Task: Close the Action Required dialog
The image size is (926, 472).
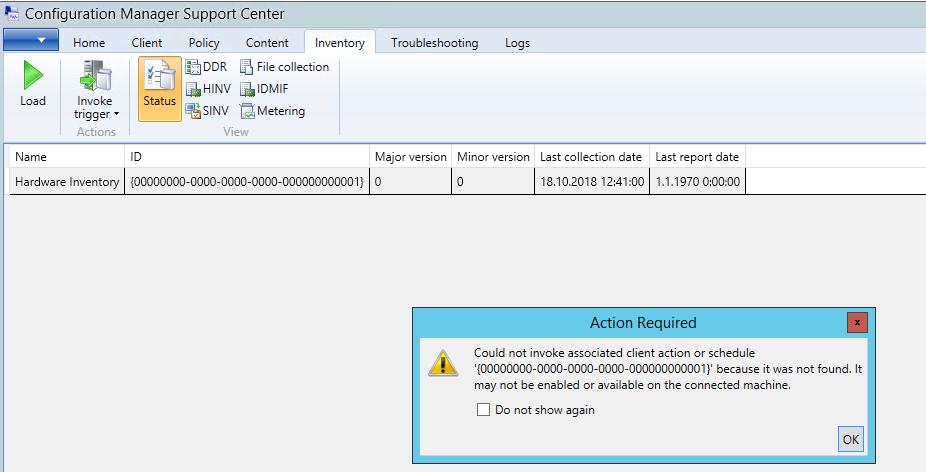Action: pos(857,323)
